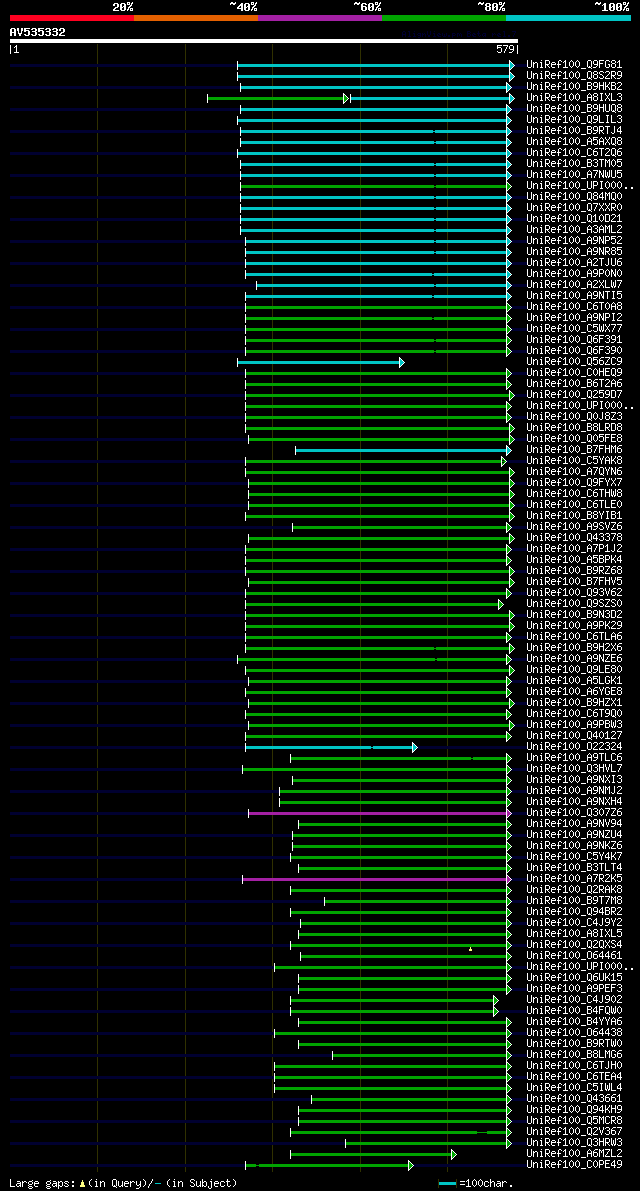Screen dimensions: 640x1191
Task: Open hit UniRef100_B8LRD8
Action: coord(574,428)
